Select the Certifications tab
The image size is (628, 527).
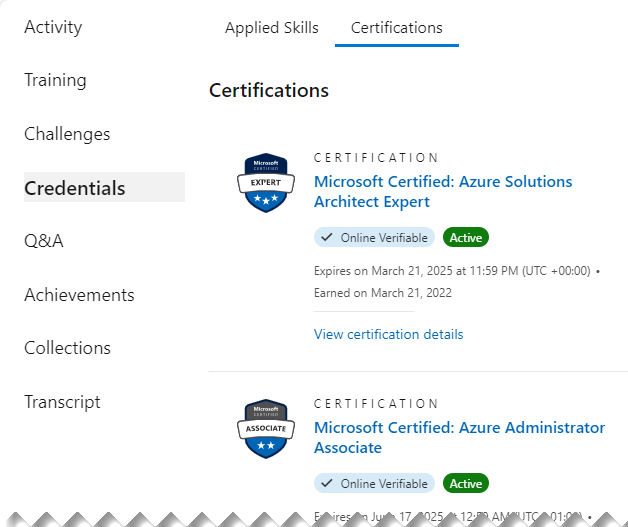(x=397, y=28)
